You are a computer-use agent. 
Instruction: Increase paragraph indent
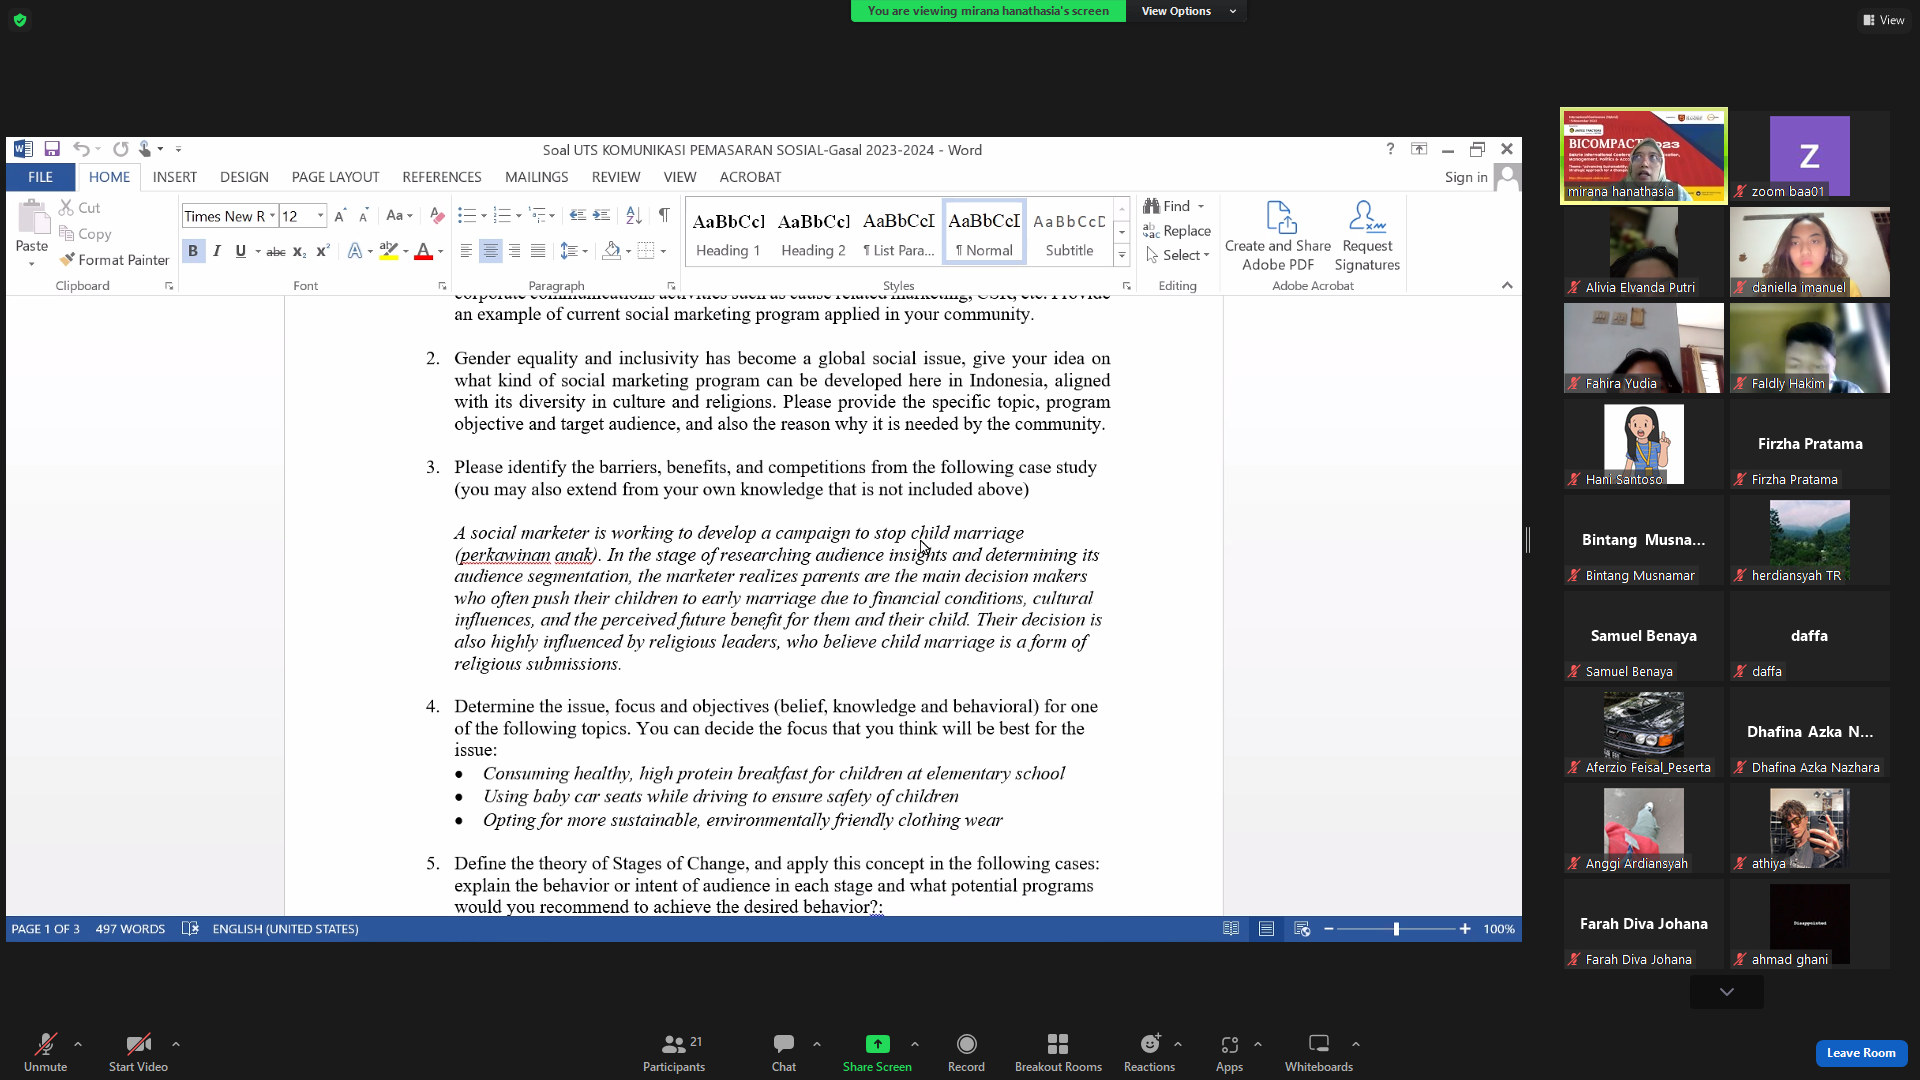(601, 216)
